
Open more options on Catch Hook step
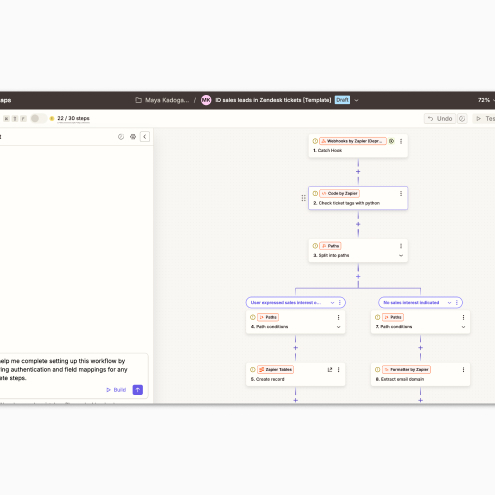click(x=401, y=141)
